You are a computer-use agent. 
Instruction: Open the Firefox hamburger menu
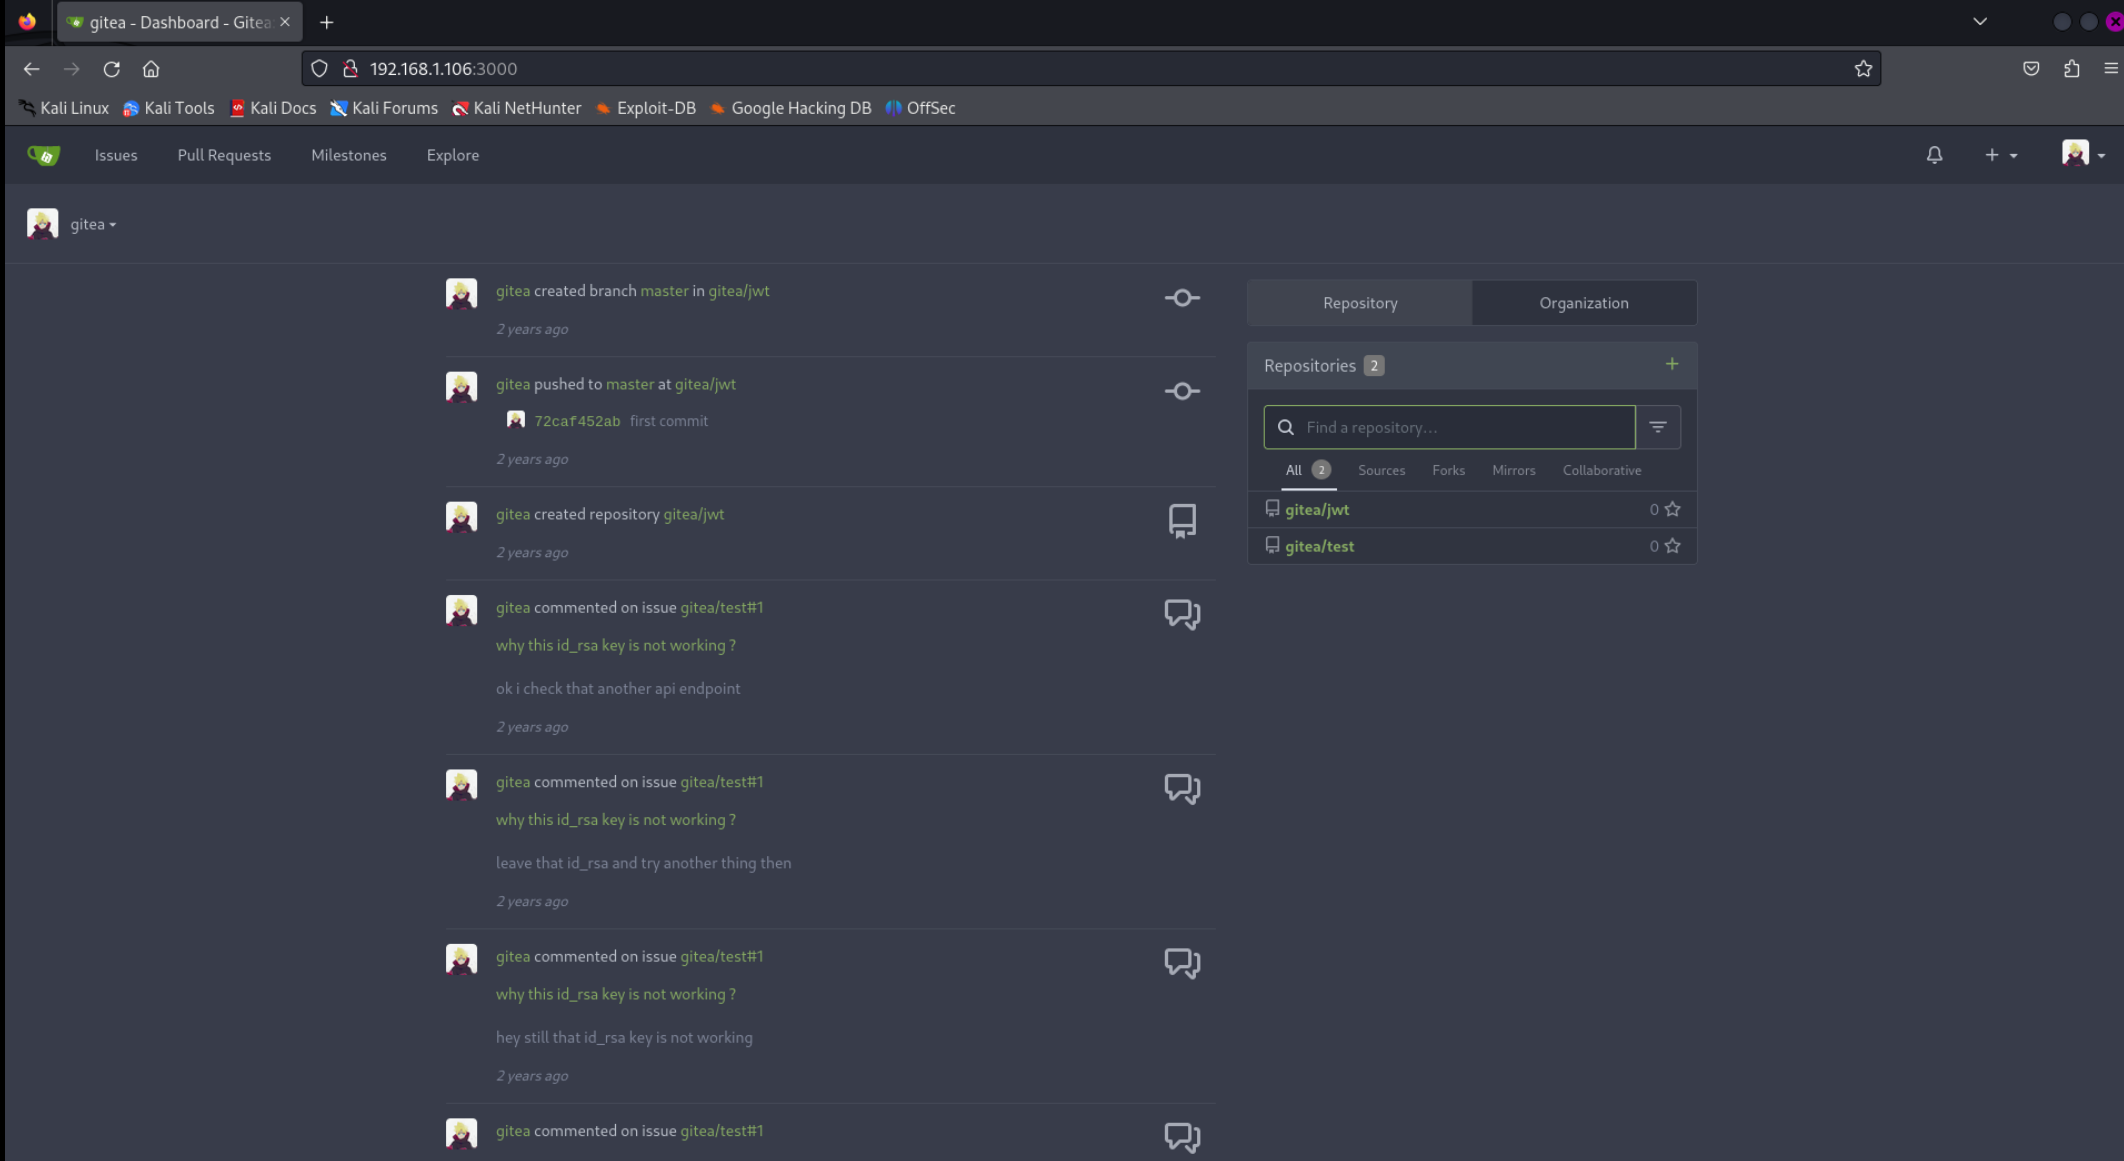click(2111, 69)
